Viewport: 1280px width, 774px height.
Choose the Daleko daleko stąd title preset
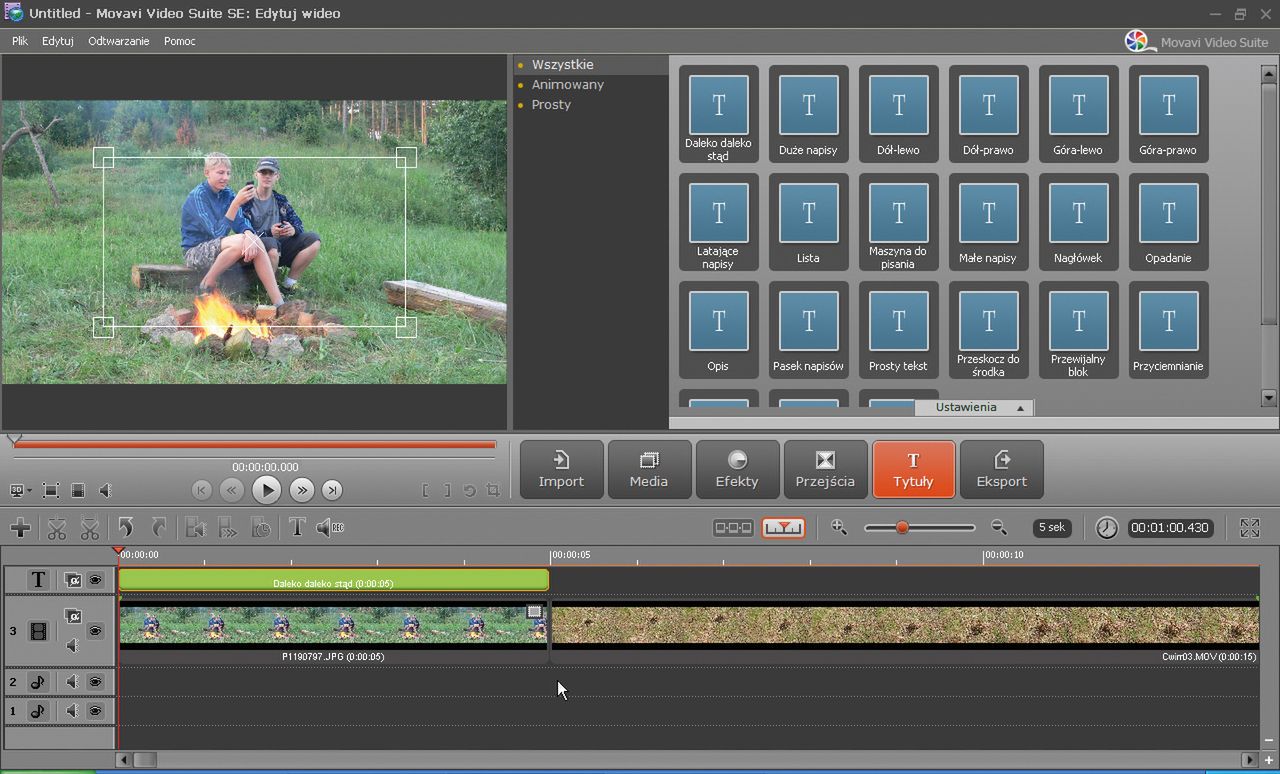(x=718, y=115)
